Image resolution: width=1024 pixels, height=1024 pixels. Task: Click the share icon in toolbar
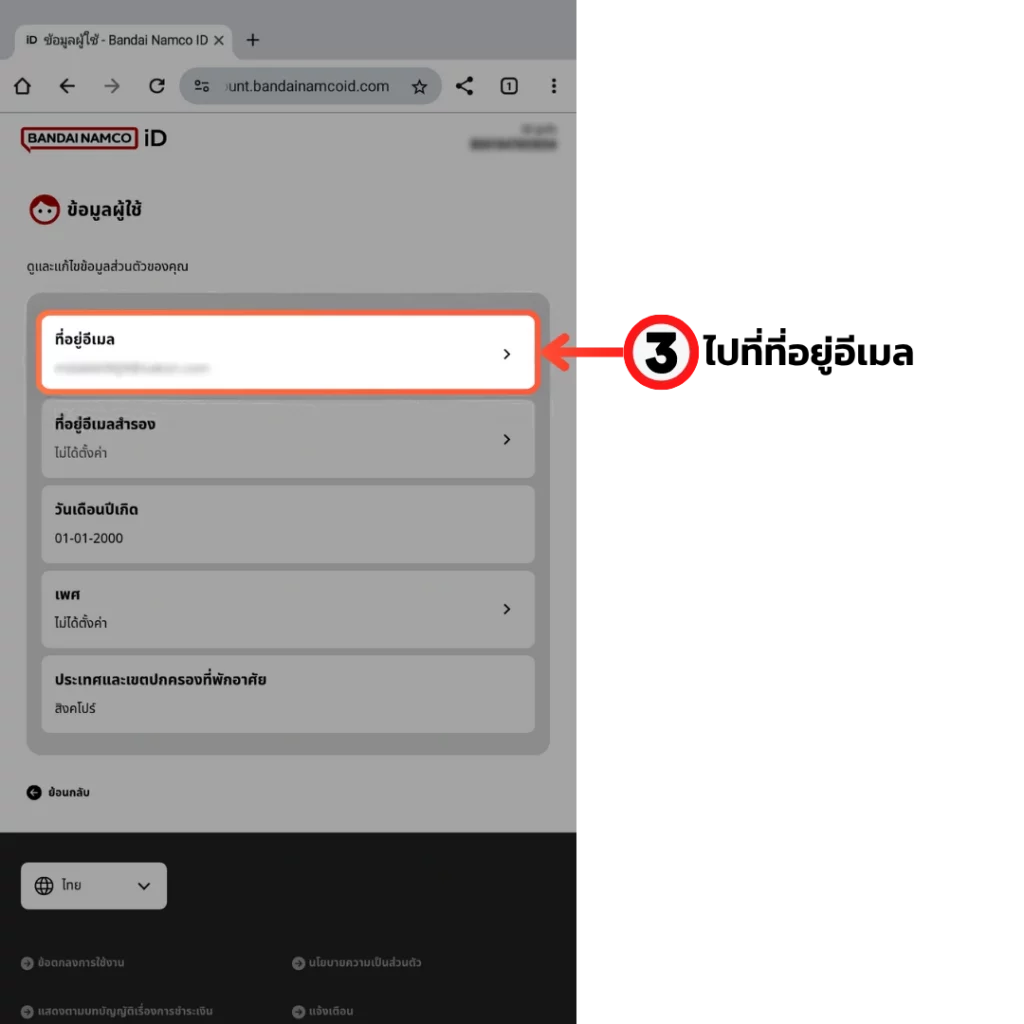464,86
